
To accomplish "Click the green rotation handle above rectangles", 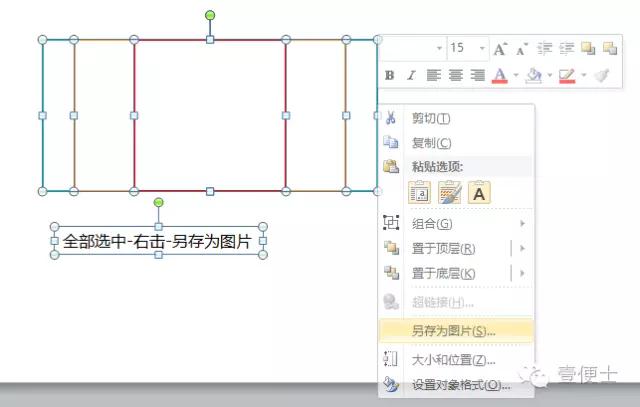I will coord(210,16).
